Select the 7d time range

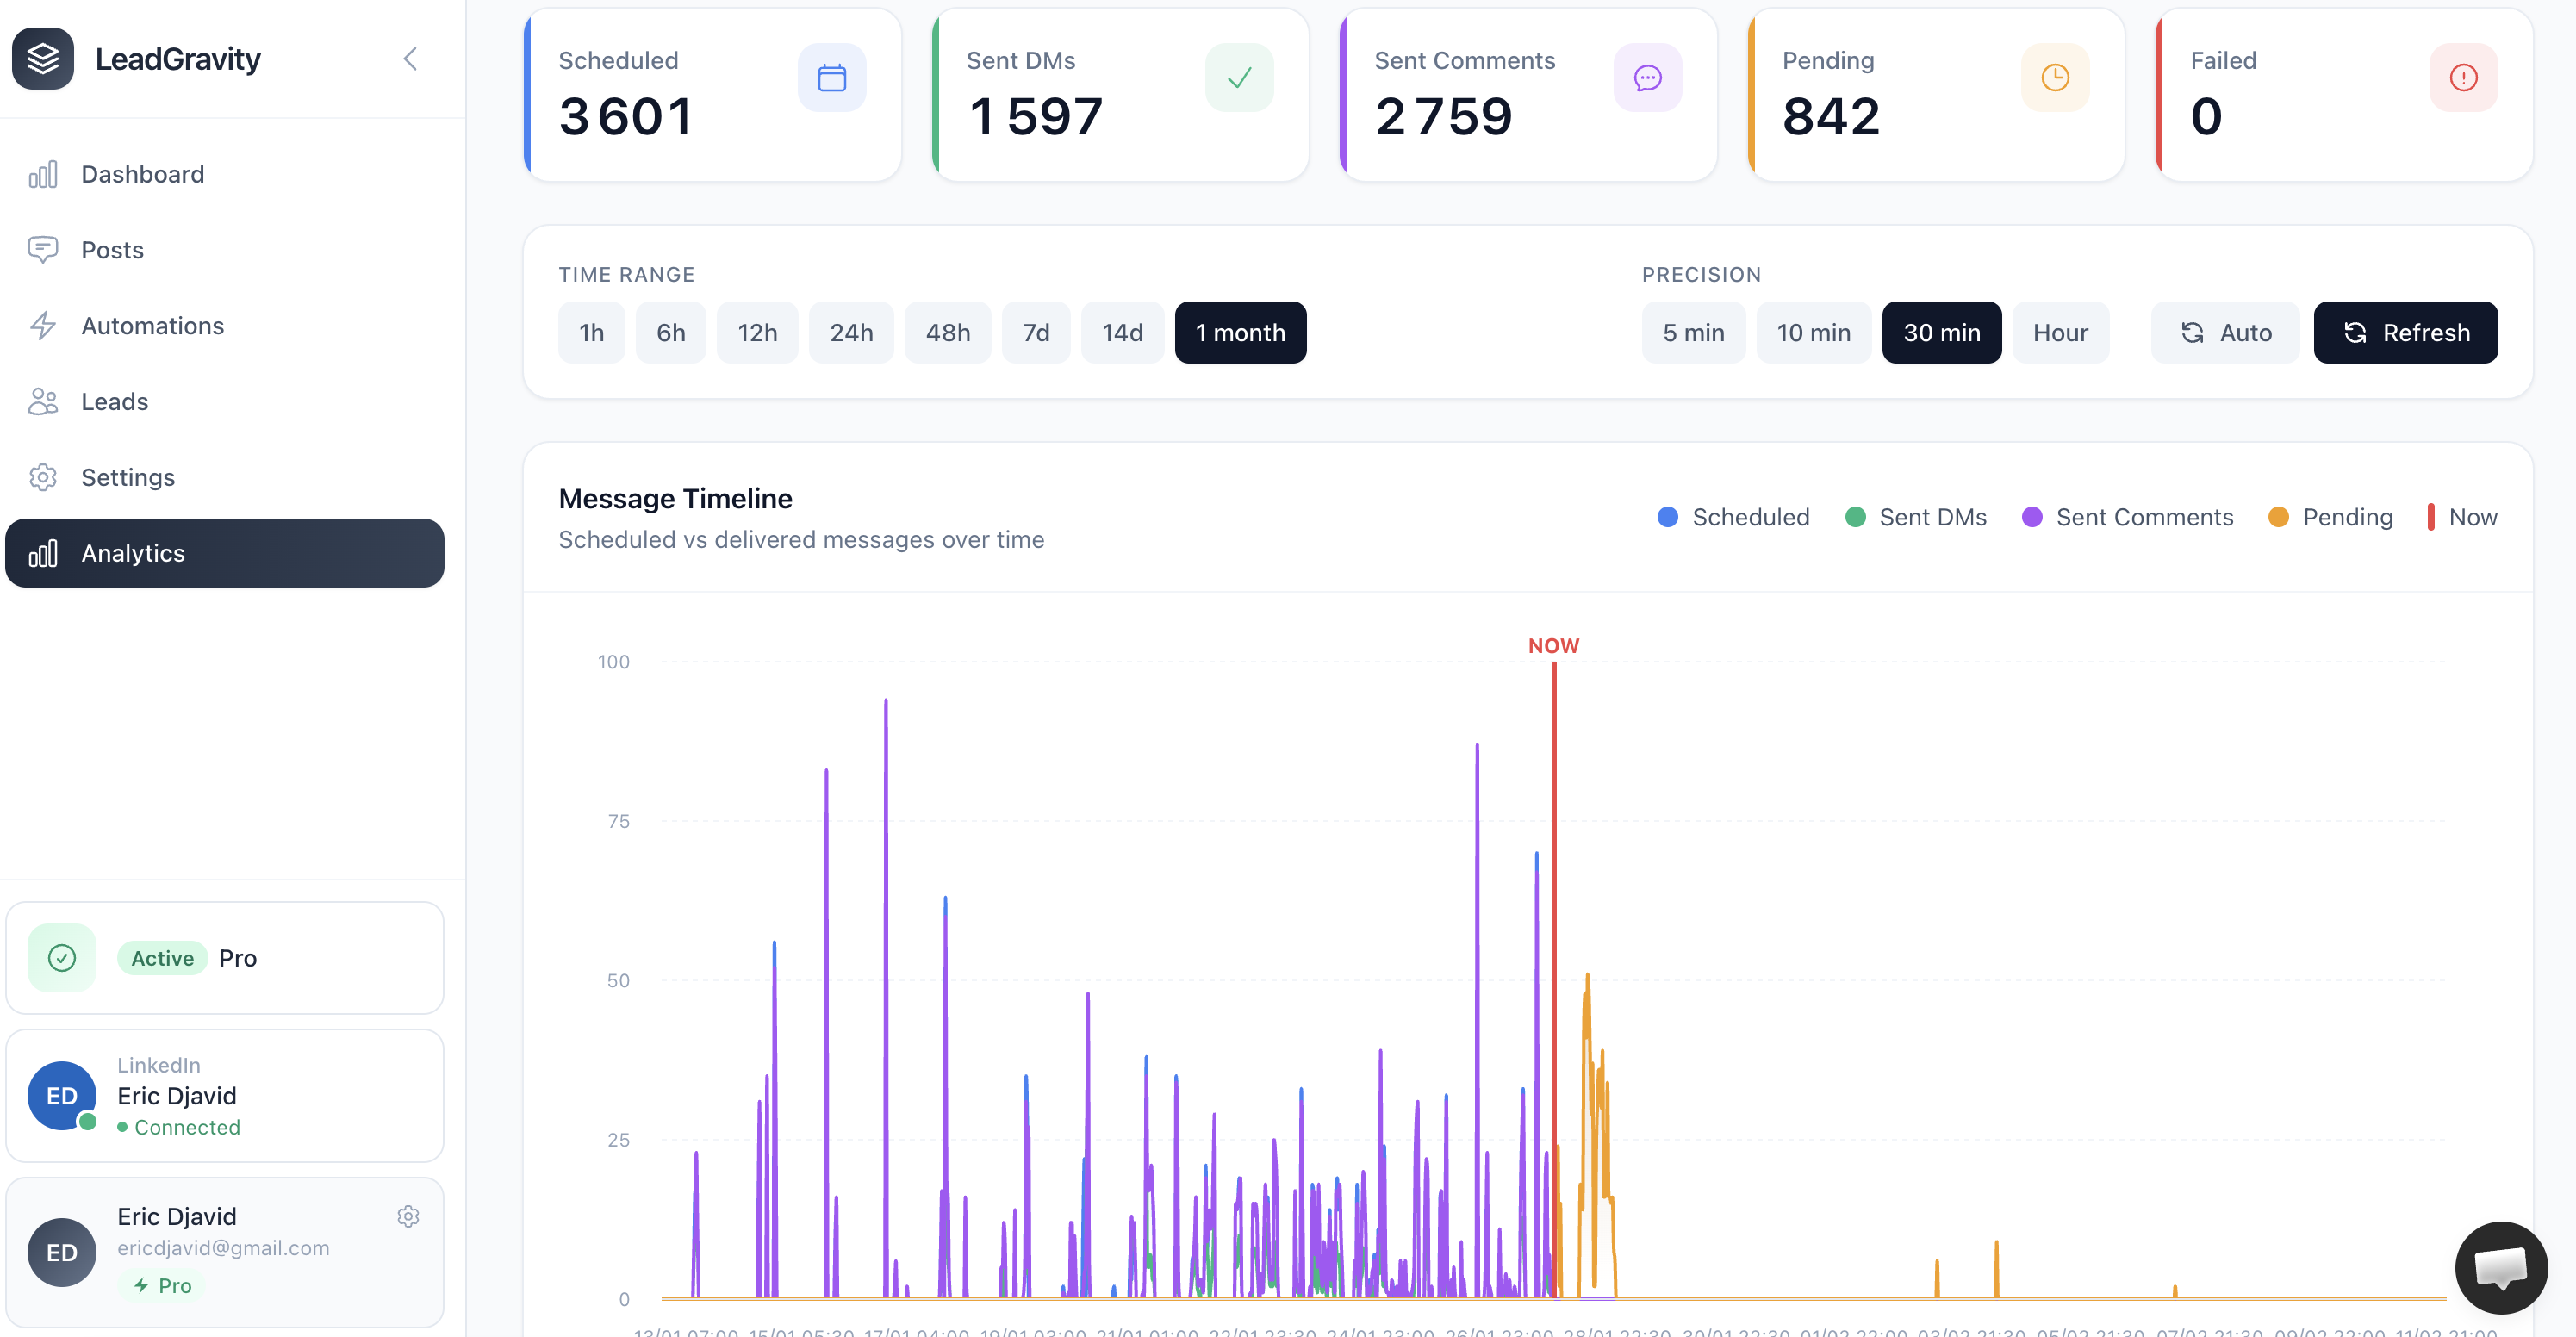tap(1036, 332)
